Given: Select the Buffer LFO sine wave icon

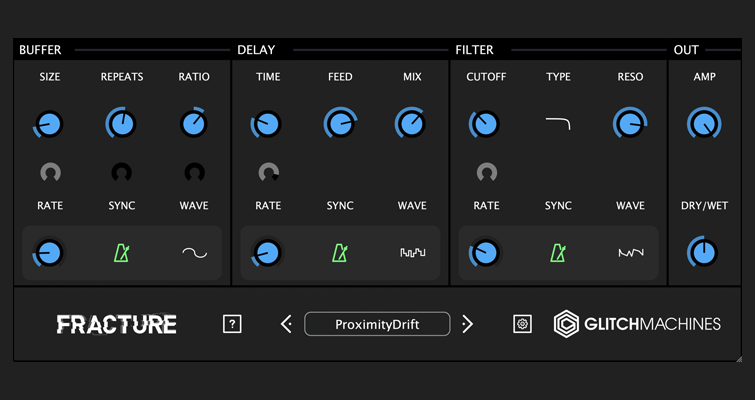Looking at the screenshot, I should (x=194, y=253).
